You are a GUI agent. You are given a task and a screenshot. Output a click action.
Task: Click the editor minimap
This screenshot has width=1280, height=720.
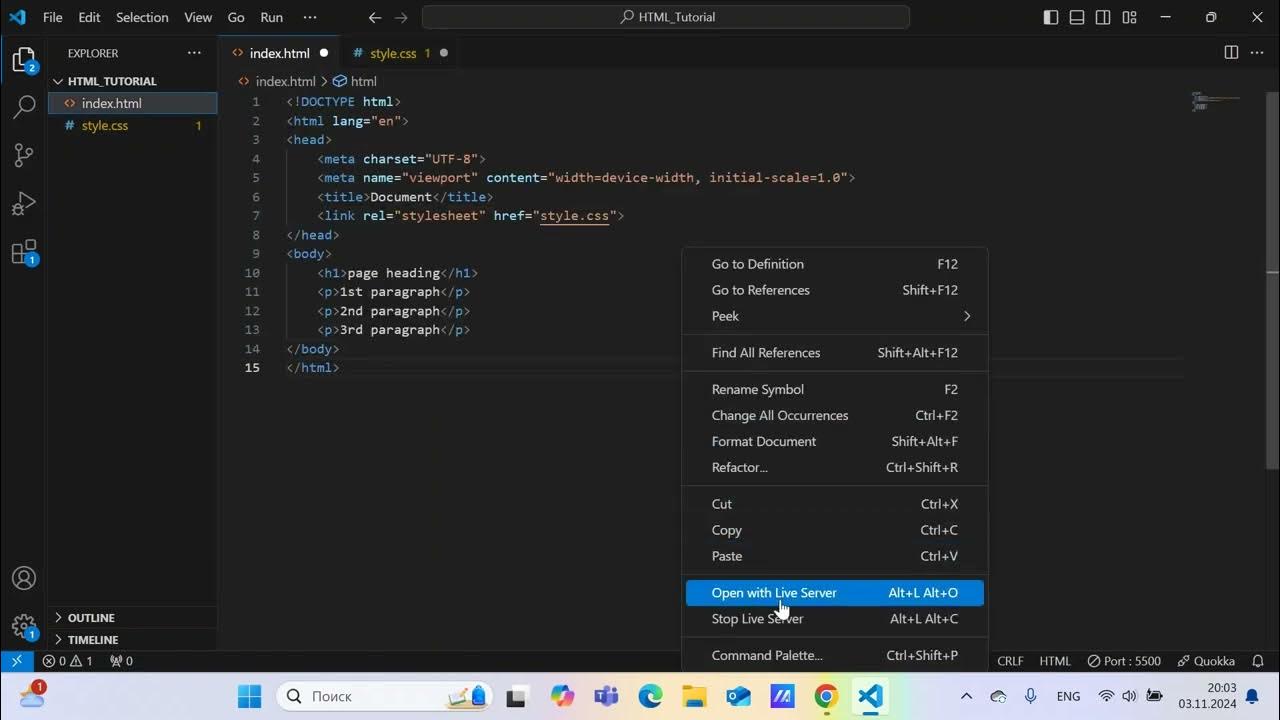coord(1216,101)
